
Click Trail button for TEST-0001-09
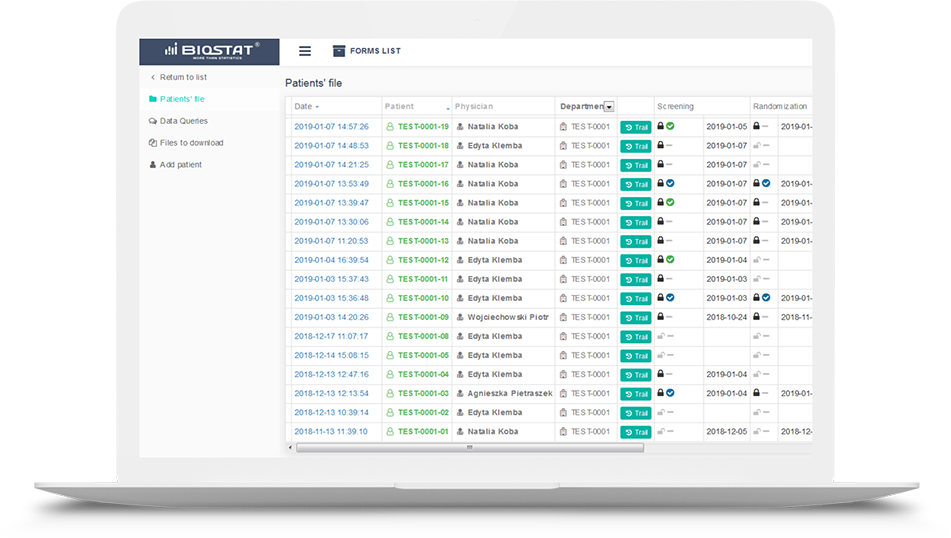pos(636,318)
